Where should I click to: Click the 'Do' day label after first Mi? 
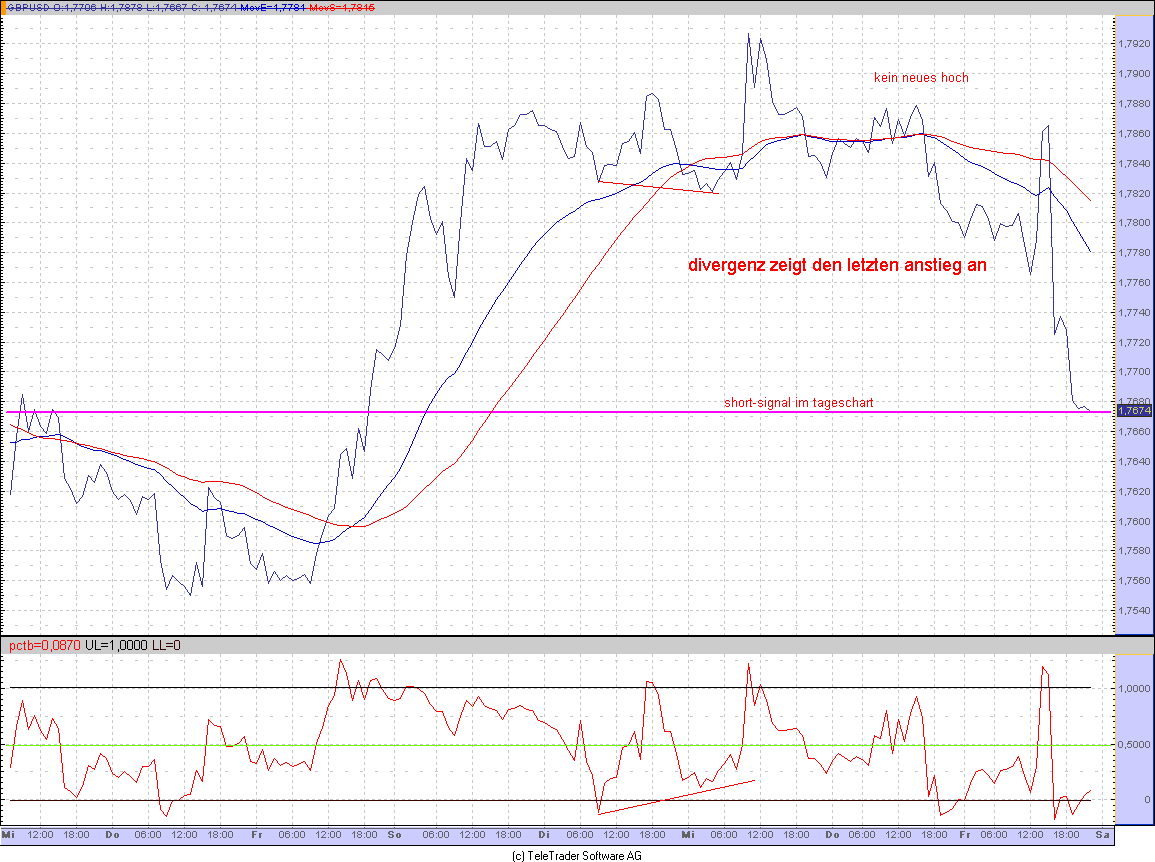pyautogui.click(x=112, y=835)
